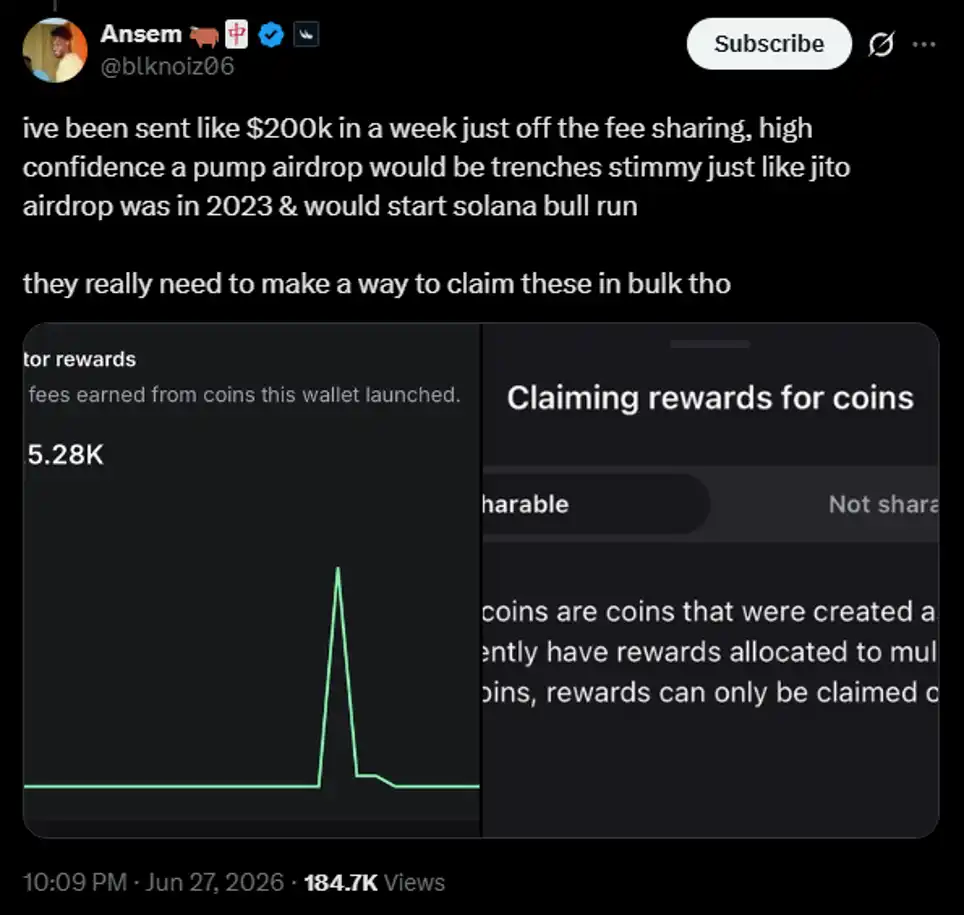Viewport: 964px width, 915px height.
Task: Open the 10:09 PM Jun 27 timestamp
Action: (x=153, y=882)
